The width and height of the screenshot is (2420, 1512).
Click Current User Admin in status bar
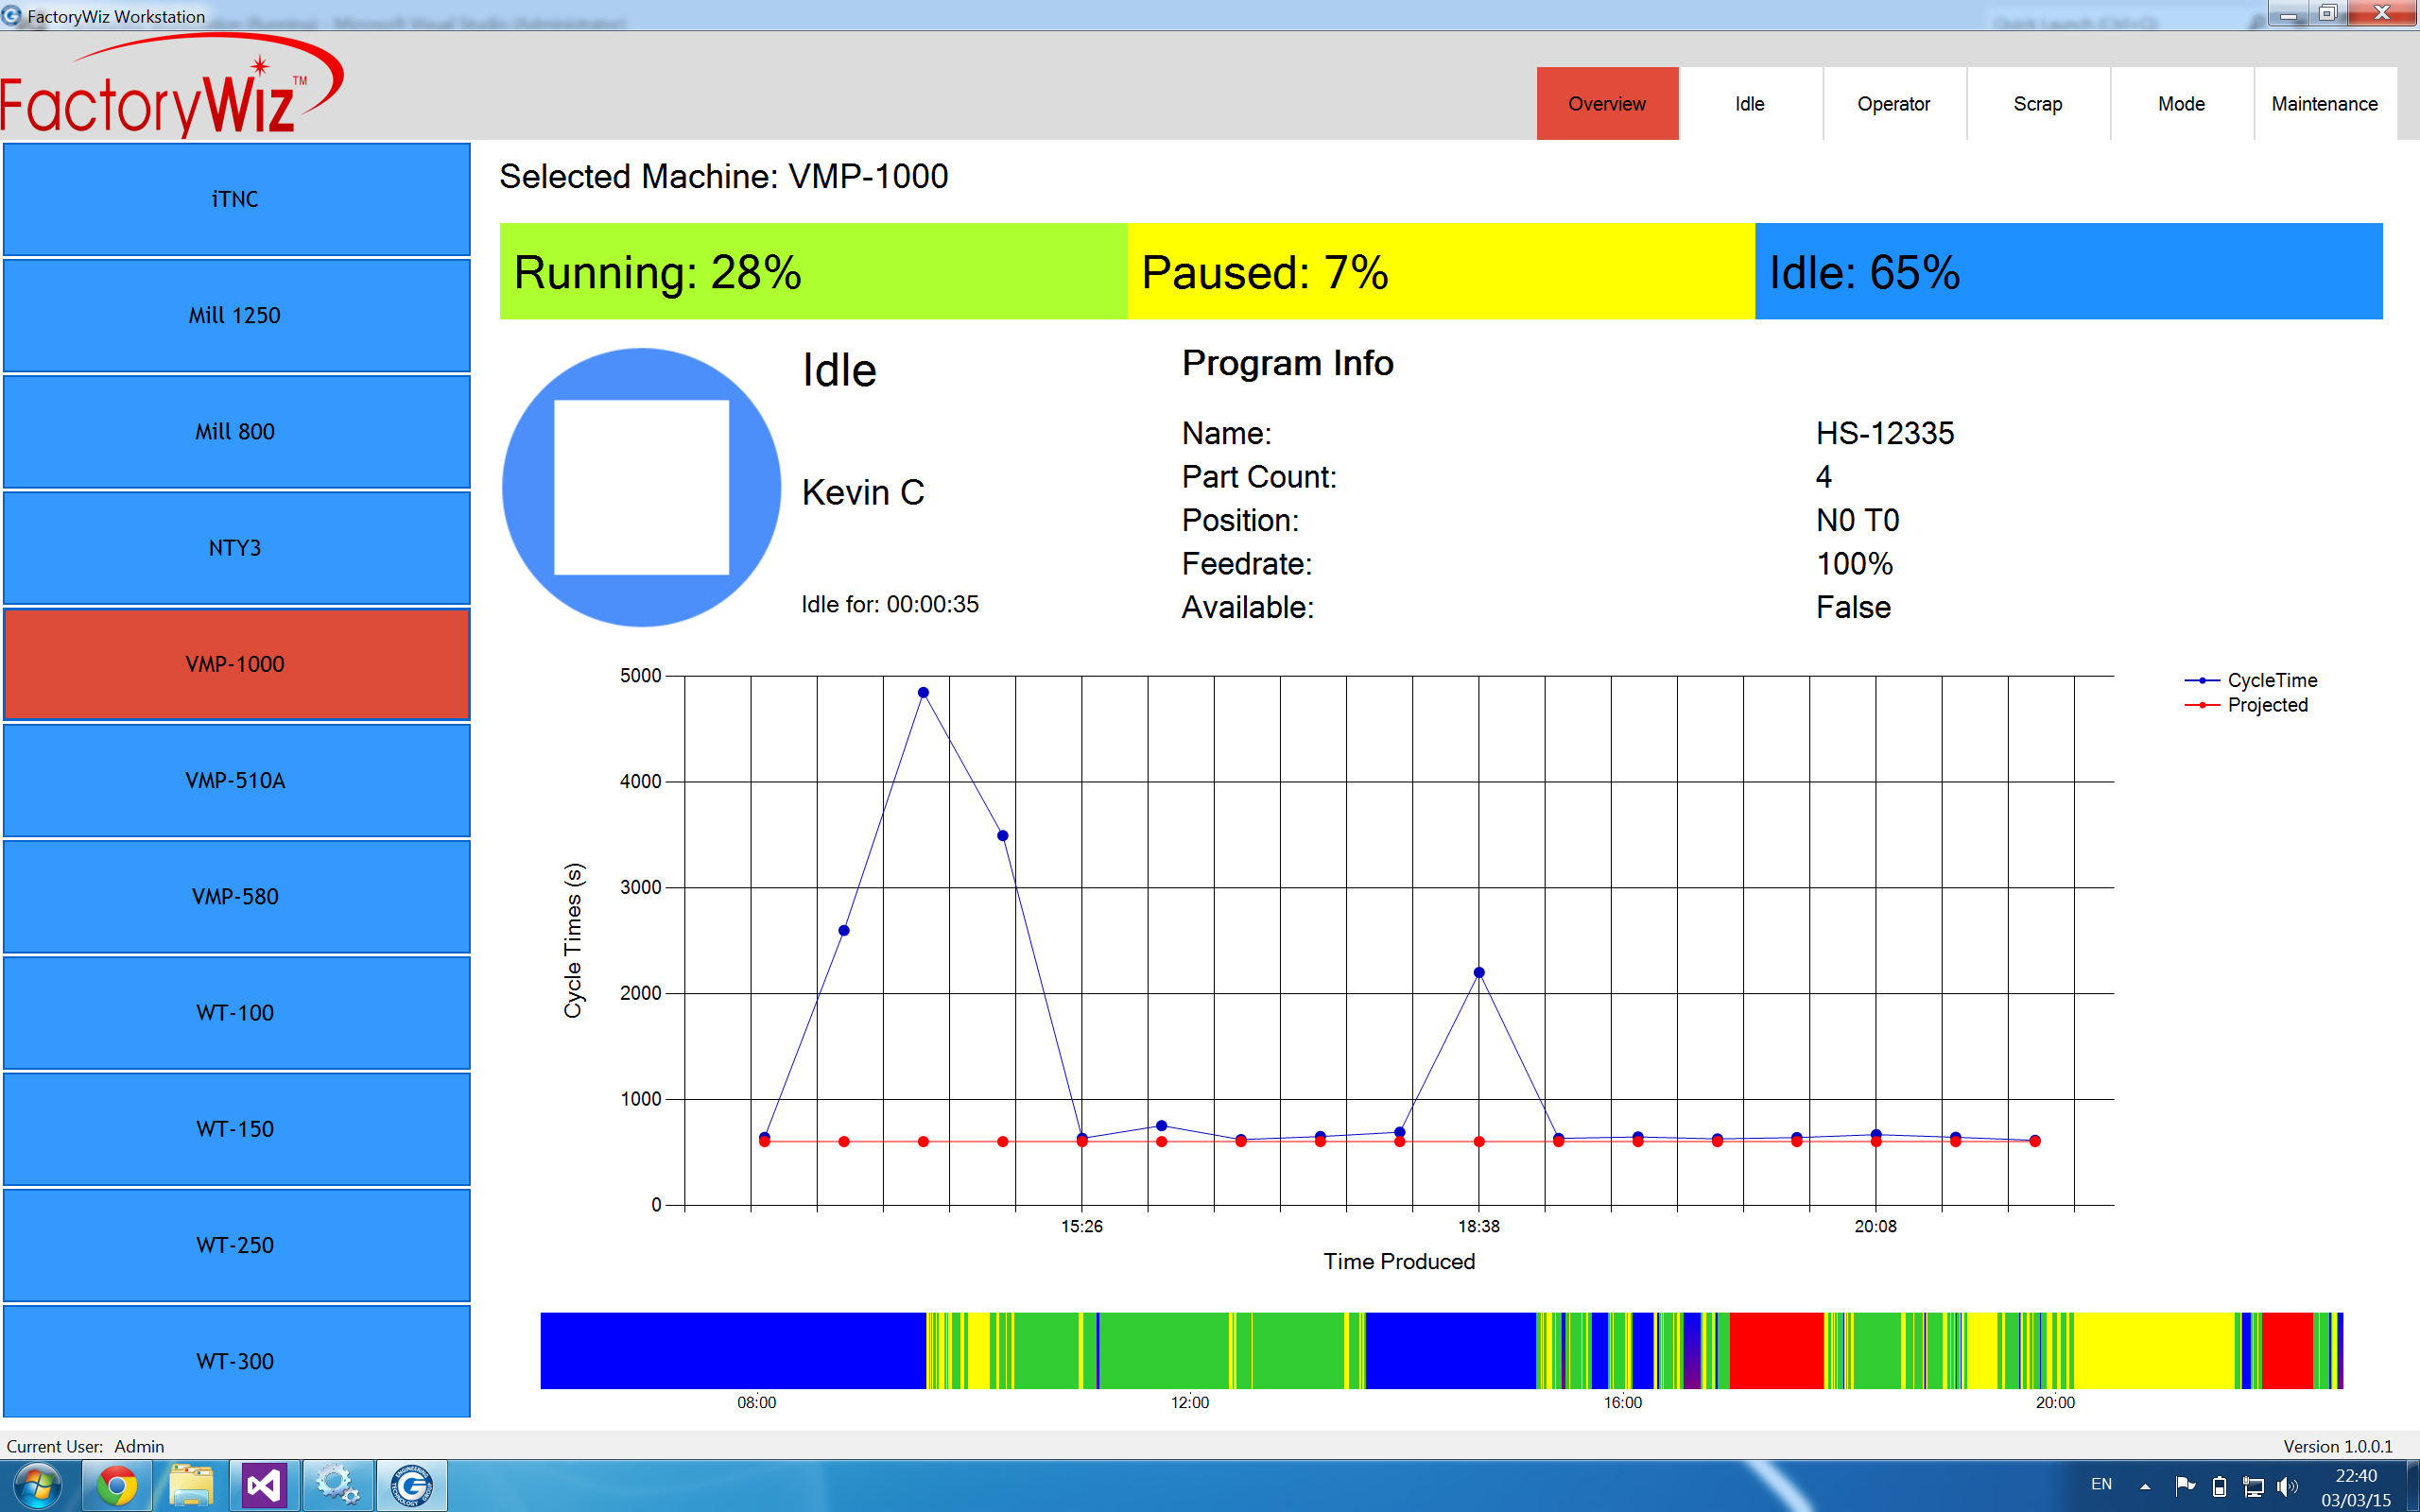tap(85, 1446)
